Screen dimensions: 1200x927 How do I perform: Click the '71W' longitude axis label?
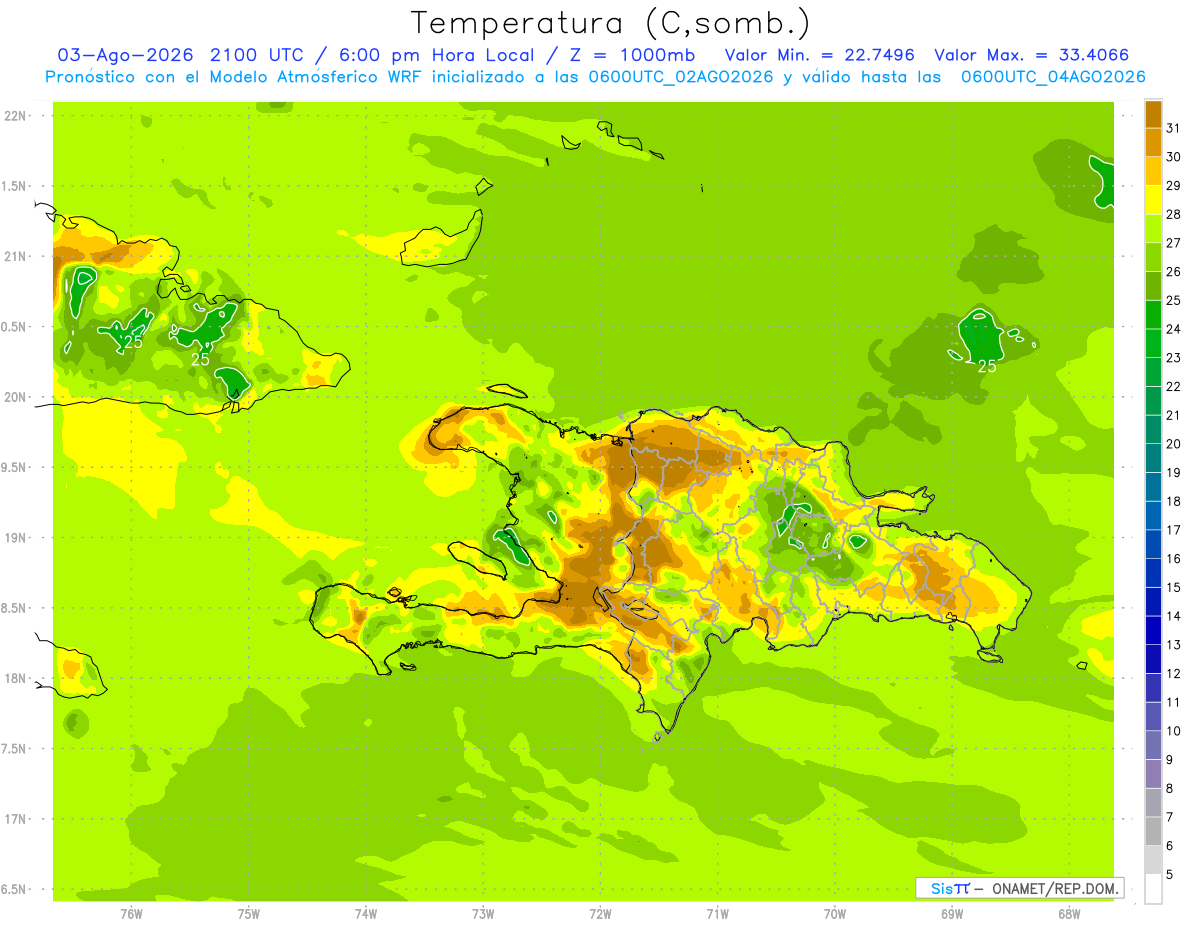click(x=717, y=913)
